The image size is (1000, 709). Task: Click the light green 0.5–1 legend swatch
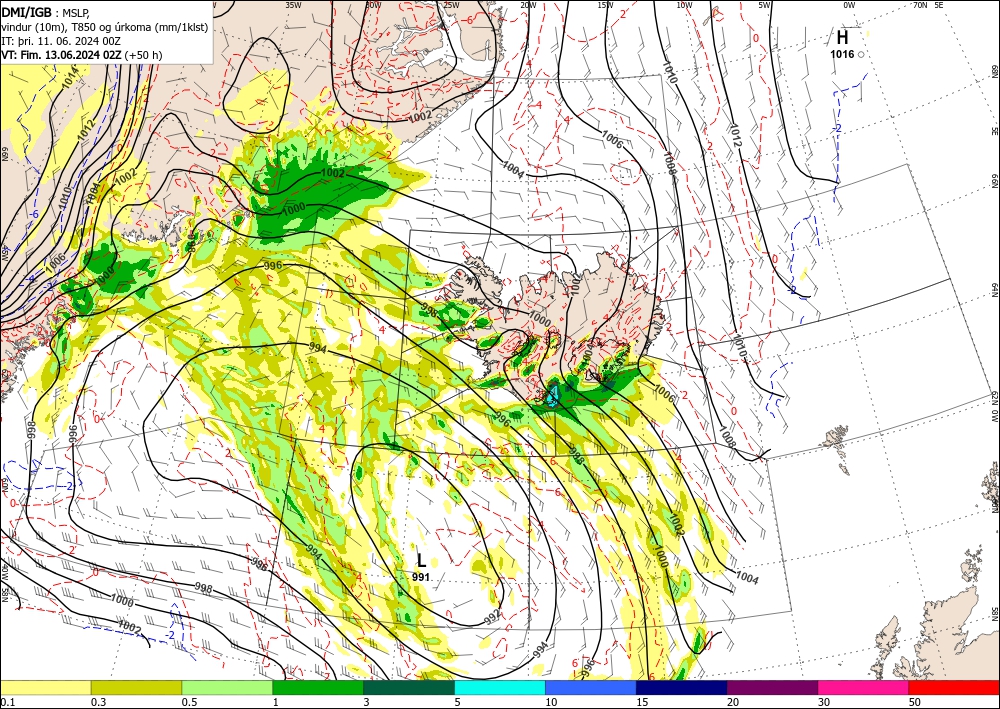coord(227,687)
